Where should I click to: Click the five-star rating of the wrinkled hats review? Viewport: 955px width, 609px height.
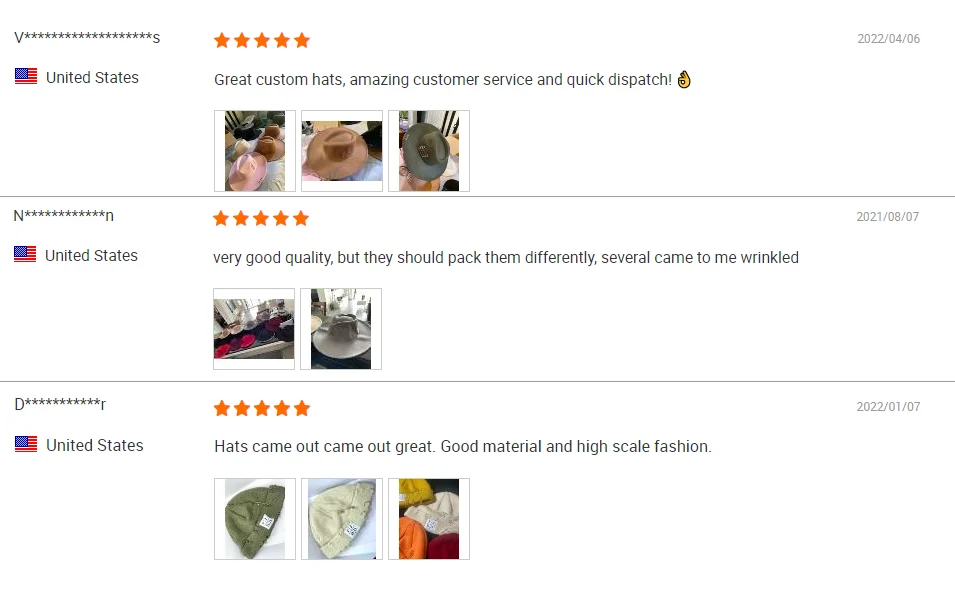click(x=261, y=219)
